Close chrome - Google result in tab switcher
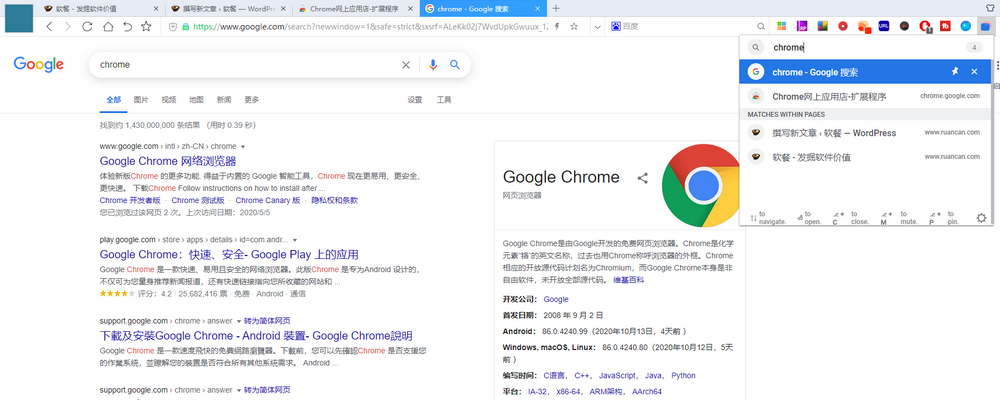Viewport: 1000px width, 400px height. pos(975,72)
